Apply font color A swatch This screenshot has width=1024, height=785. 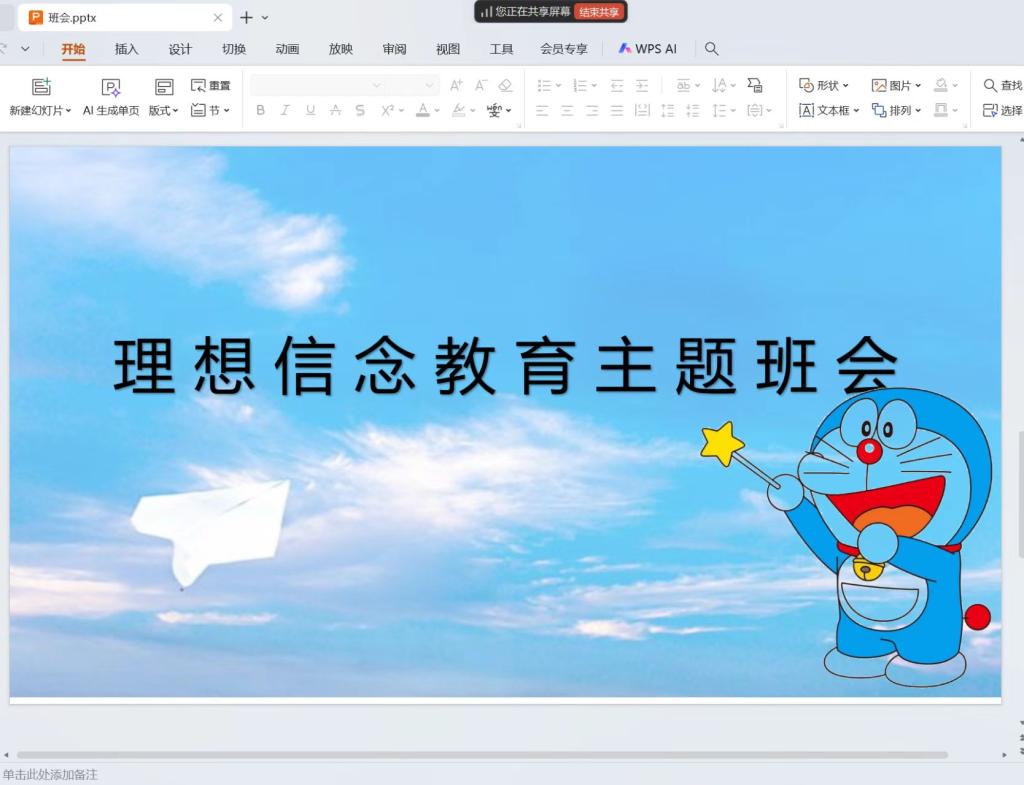click(x=423, y=110)
